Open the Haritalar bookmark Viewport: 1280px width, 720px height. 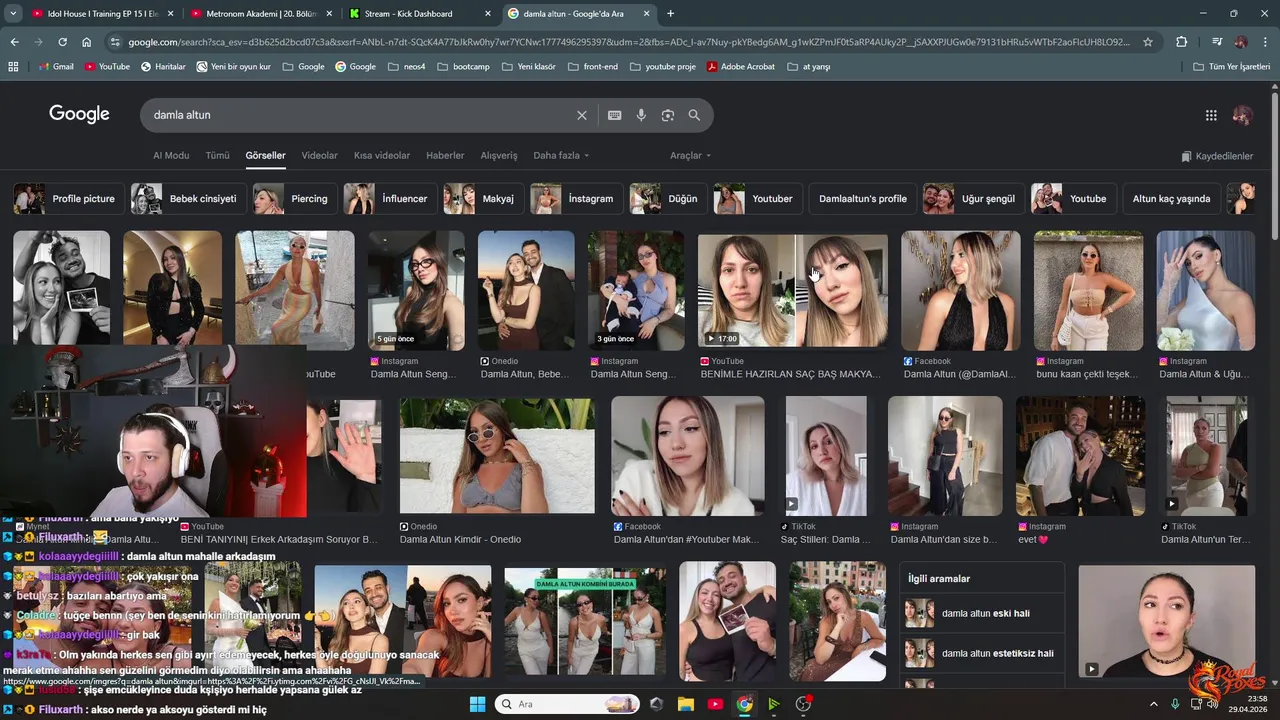click(163, 66)
